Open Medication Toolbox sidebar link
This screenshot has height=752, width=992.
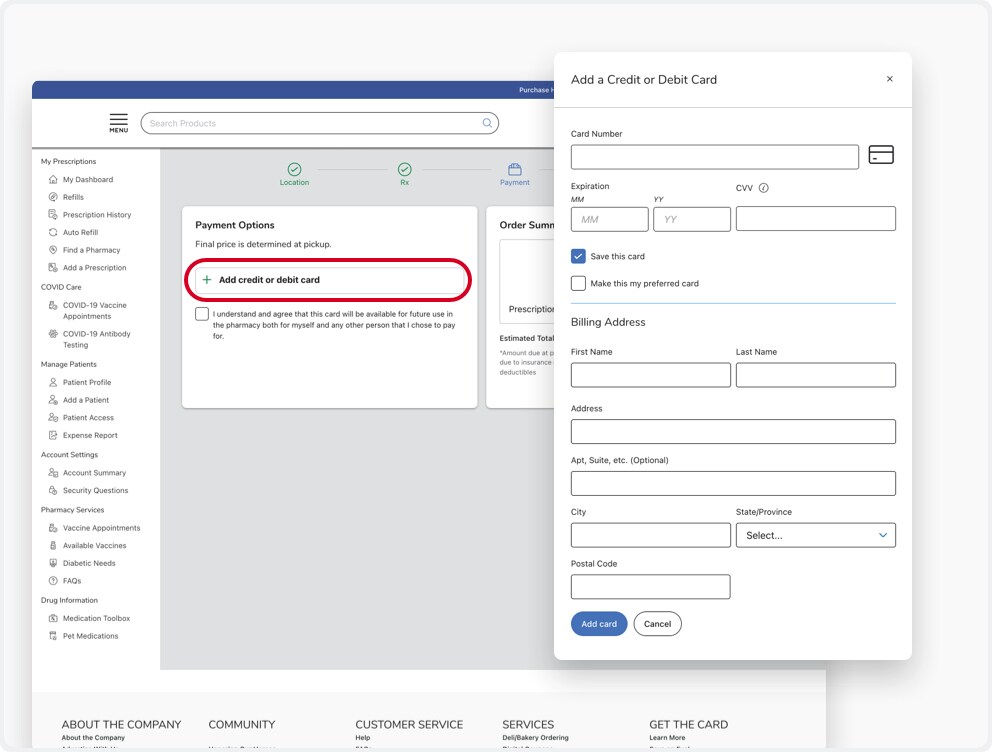[96, 619]
